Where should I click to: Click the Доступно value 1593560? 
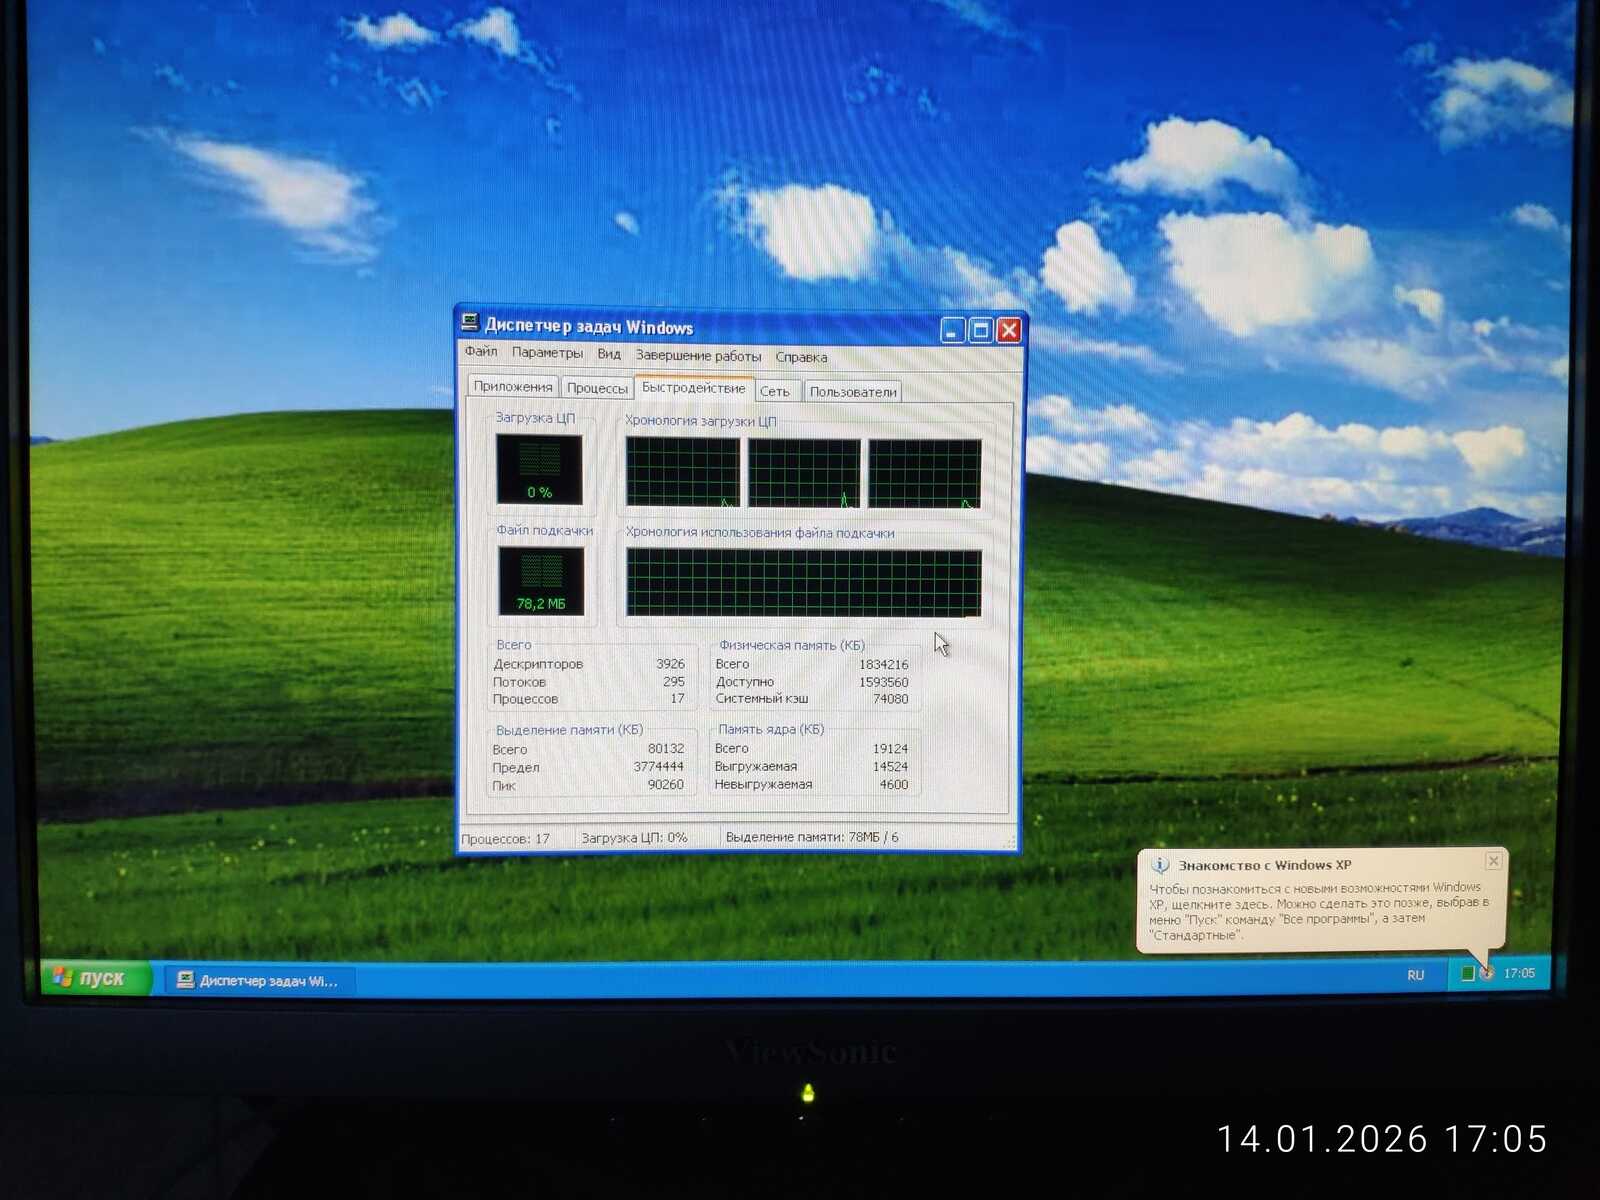pos(884,683)
